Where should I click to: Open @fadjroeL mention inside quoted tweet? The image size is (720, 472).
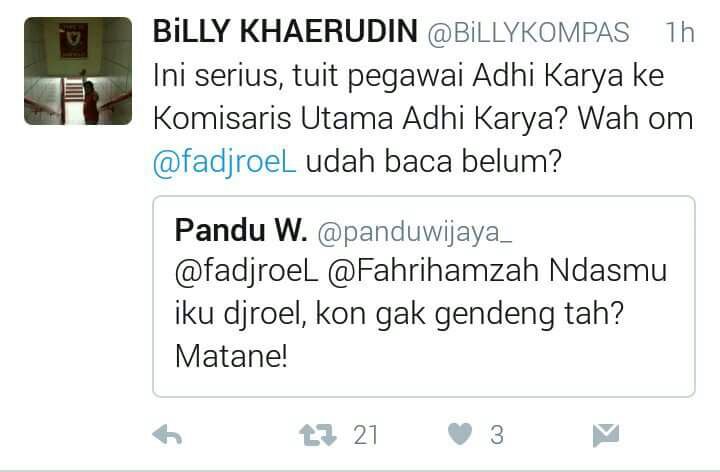point(247,271)
